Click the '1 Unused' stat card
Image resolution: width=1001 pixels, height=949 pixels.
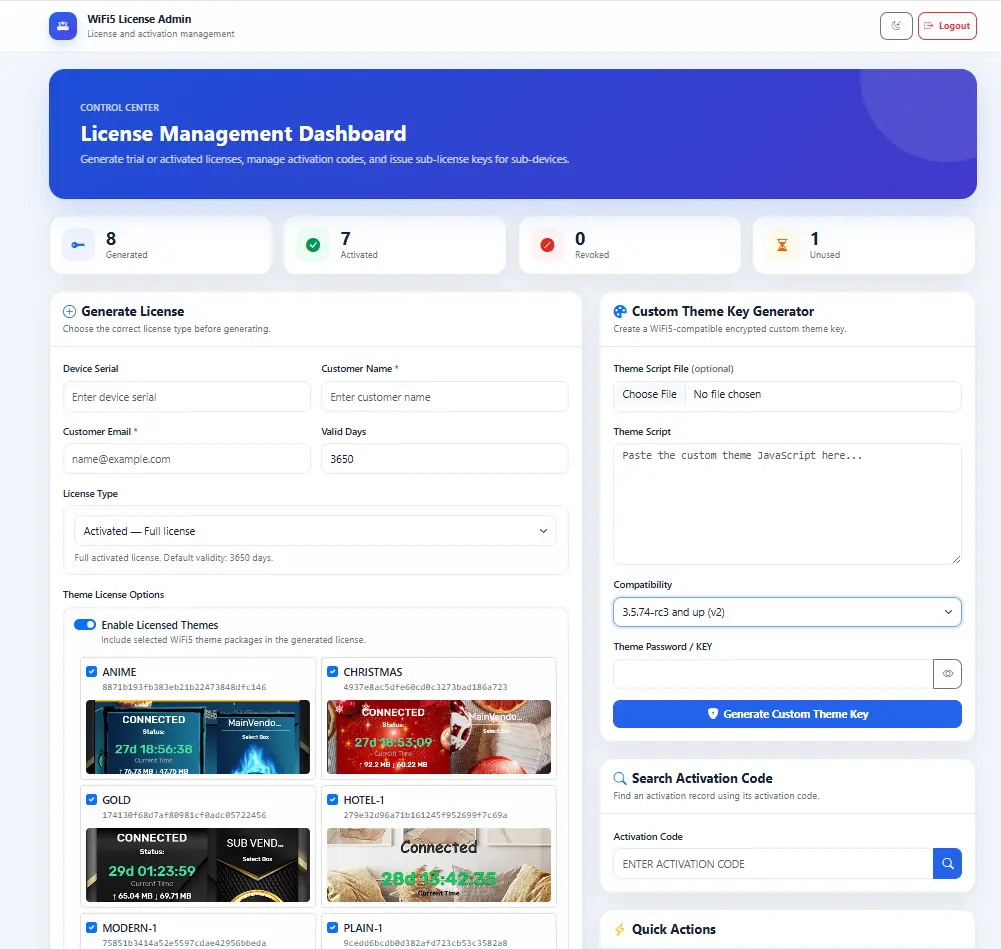864,245
